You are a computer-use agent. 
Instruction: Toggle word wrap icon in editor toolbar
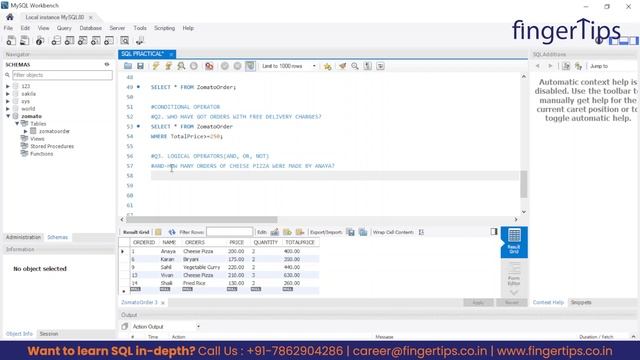(x=380, y=66)
